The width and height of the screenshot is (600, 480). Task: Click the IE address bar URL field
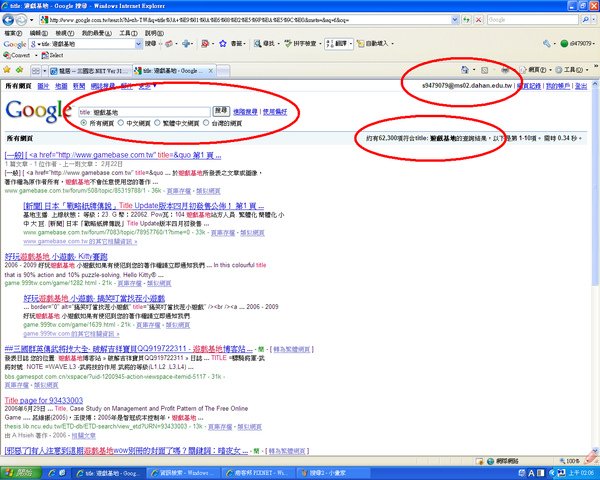[x=245, y=20]
